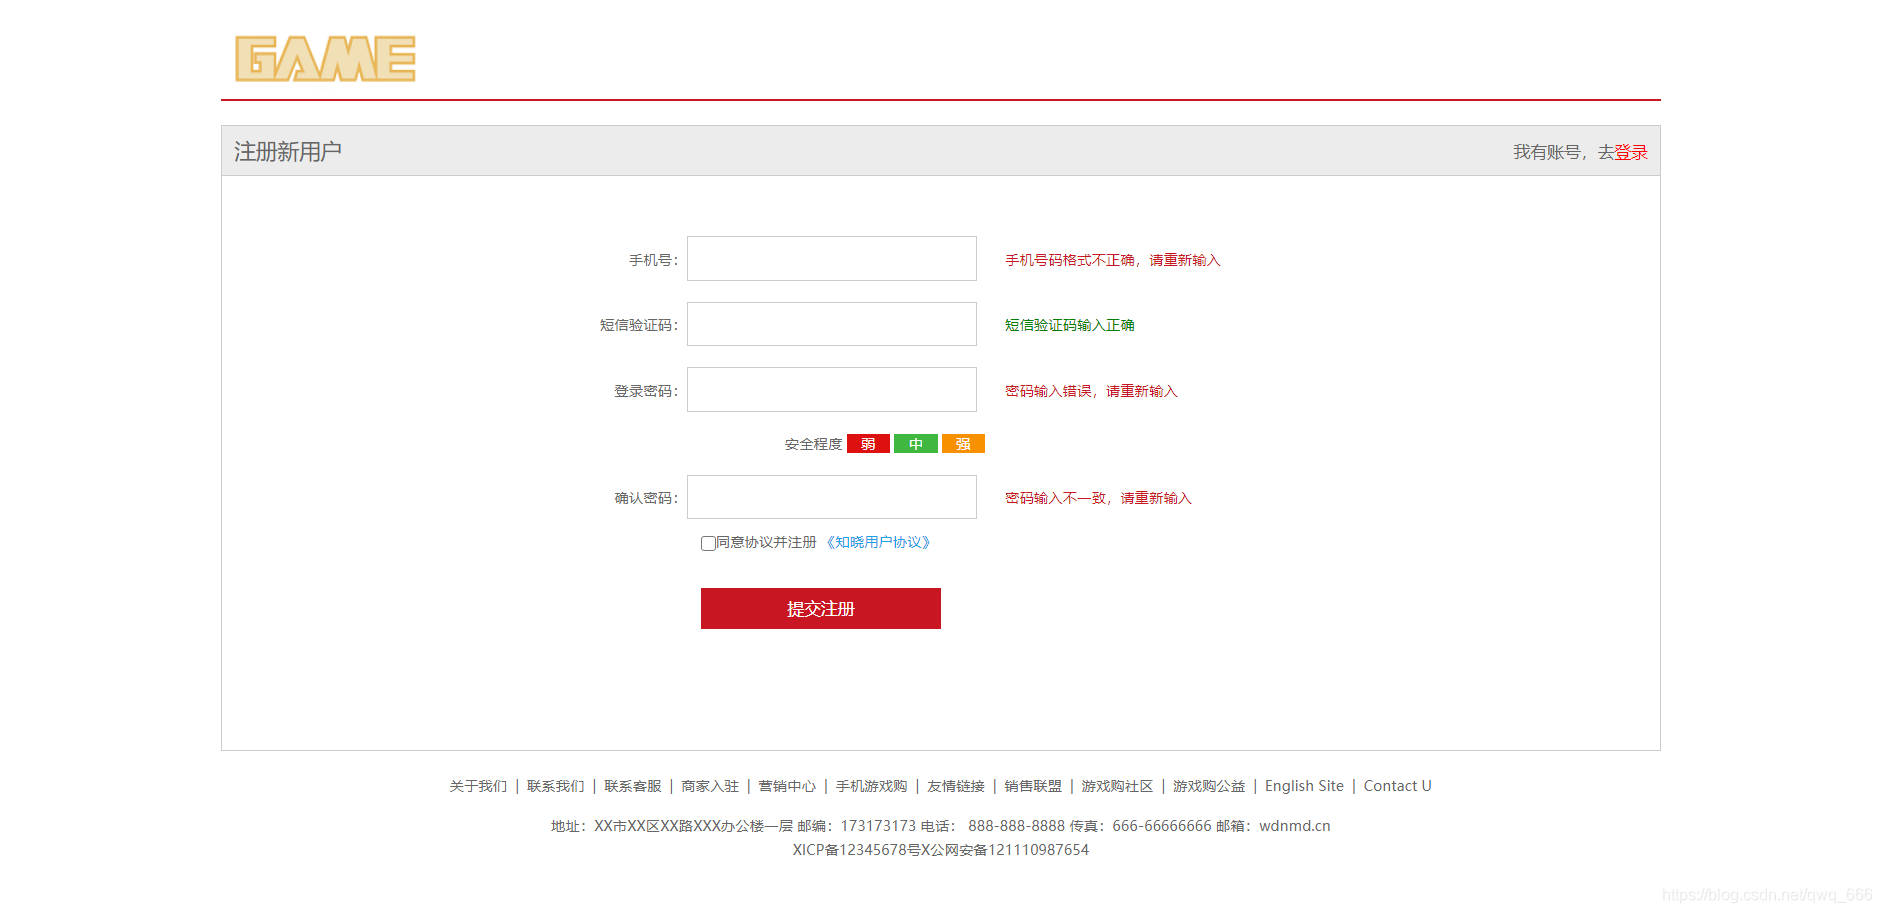Open 商家入驻 footer link
Screen dimensions: 1882x913
(710, 786)
